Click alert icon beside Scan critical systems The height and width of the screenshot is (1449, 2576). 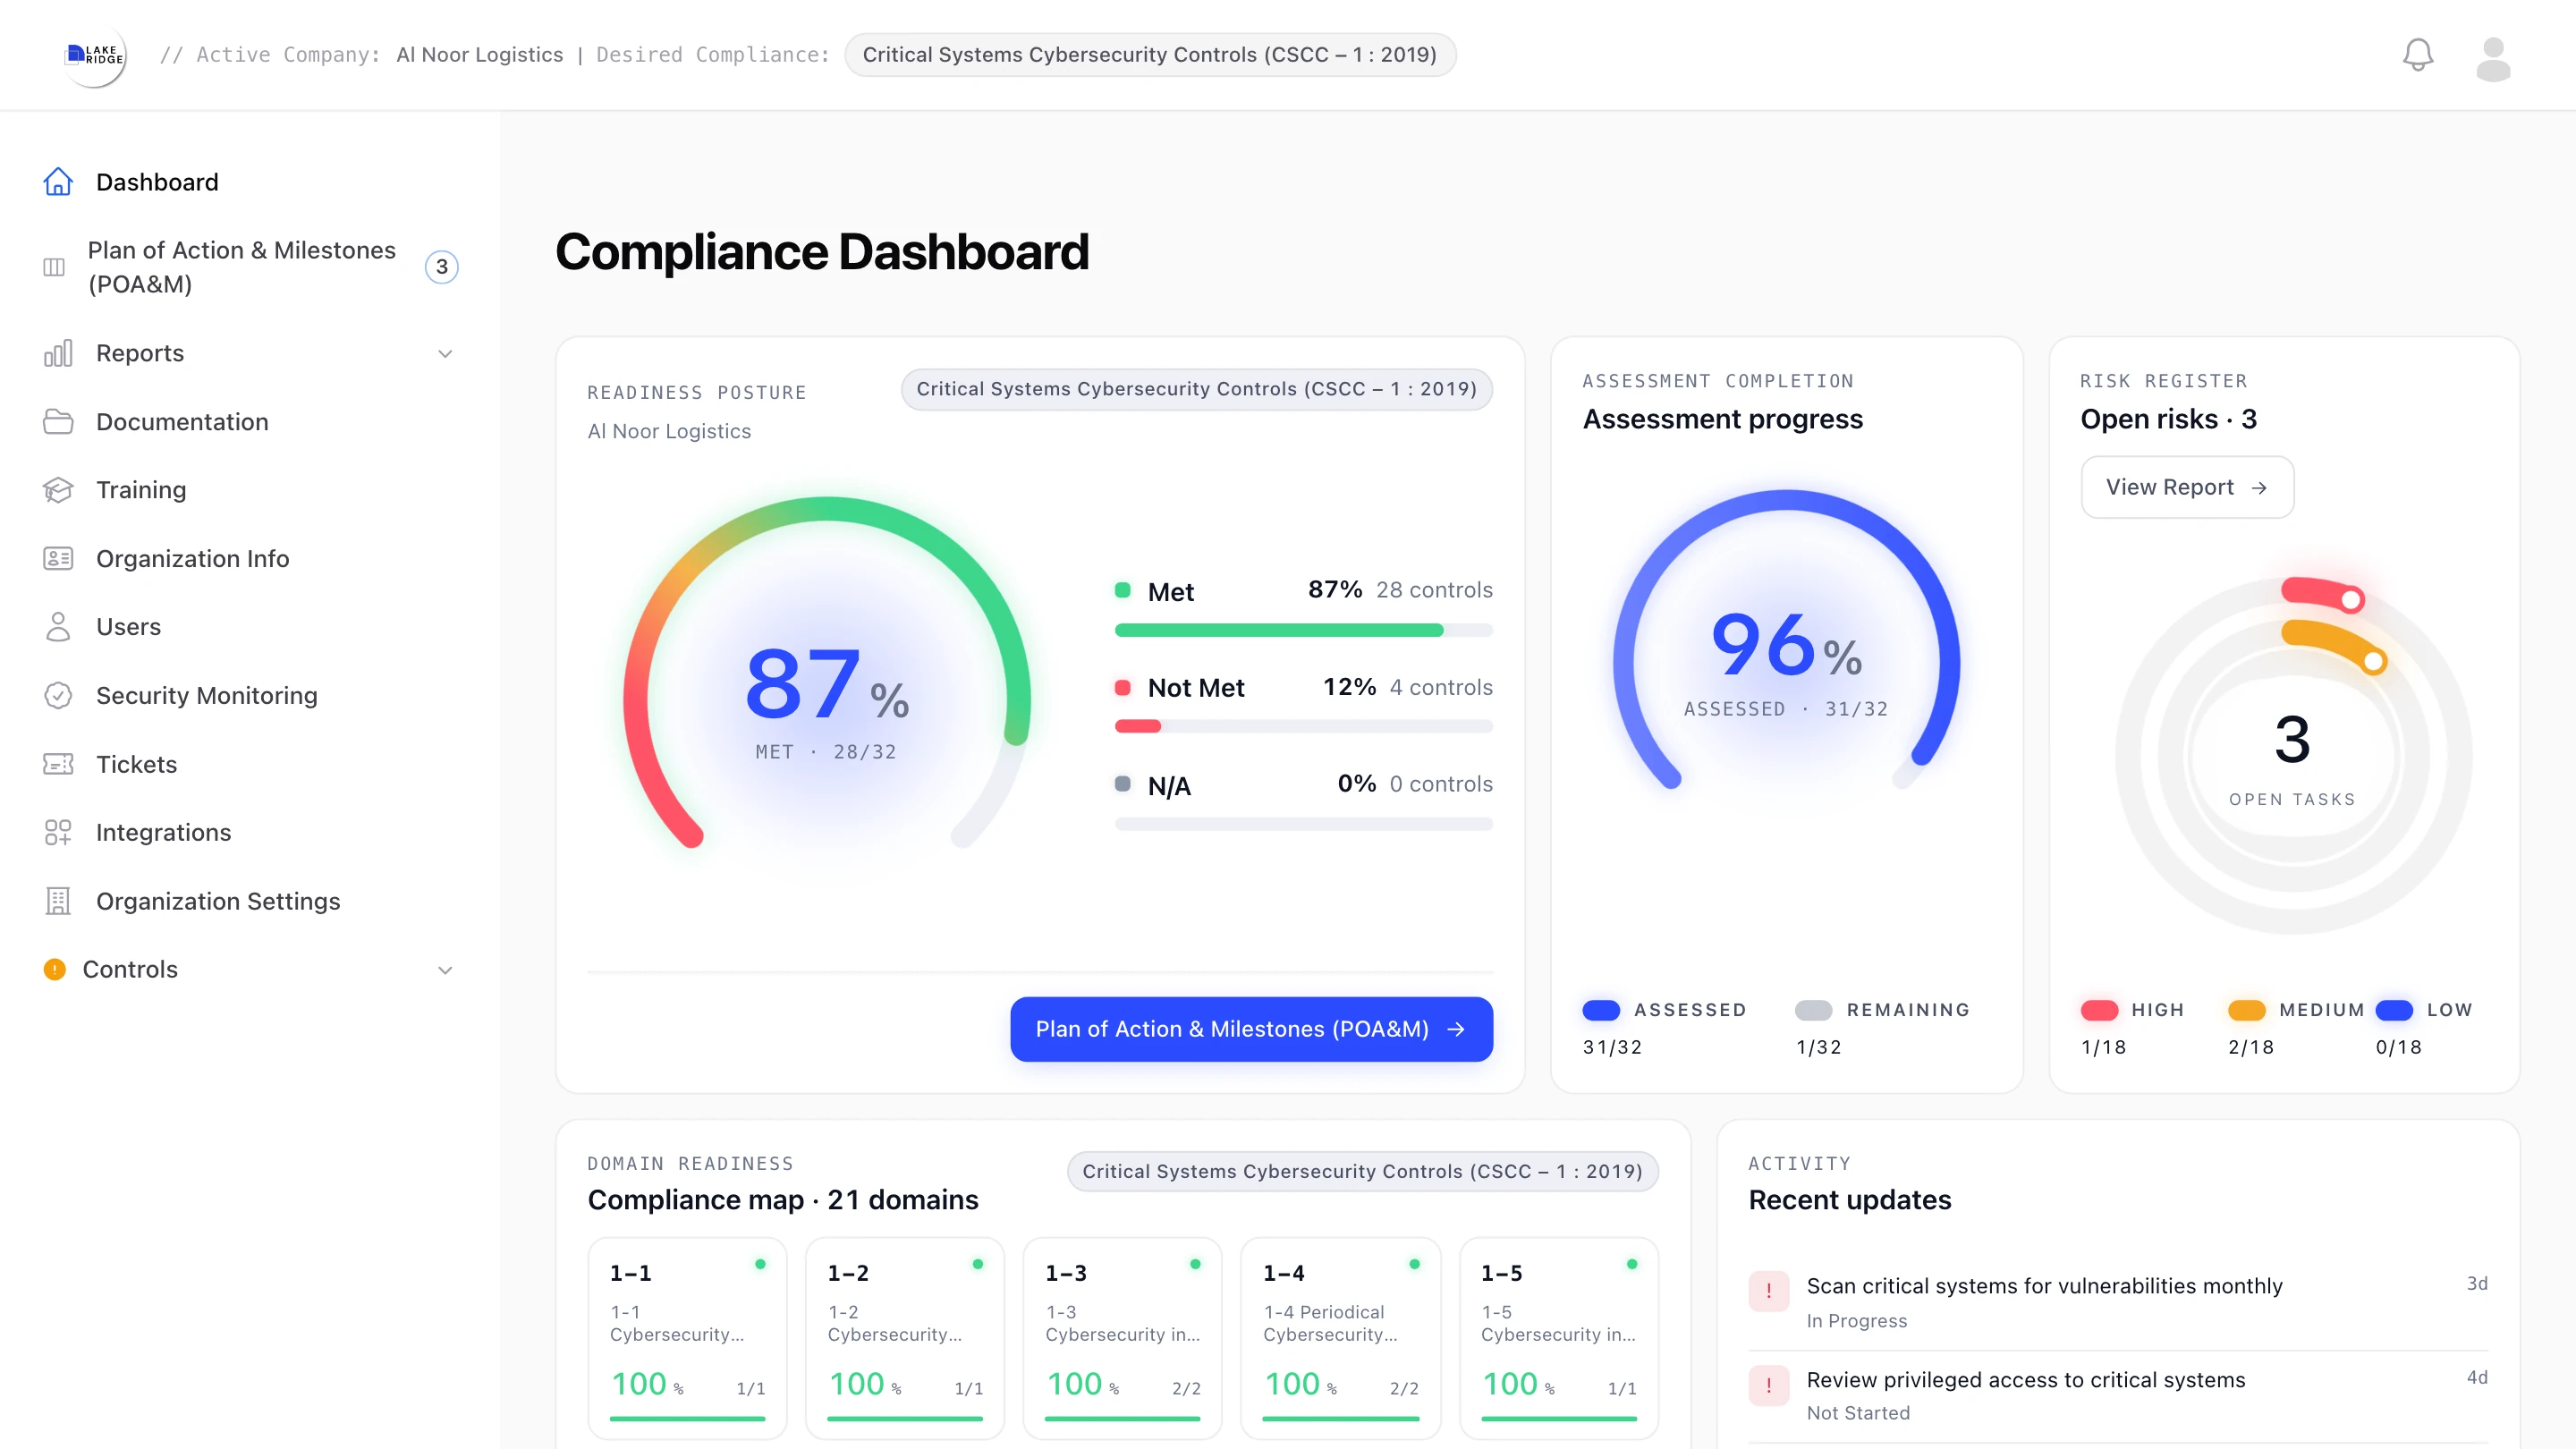1768,1291
